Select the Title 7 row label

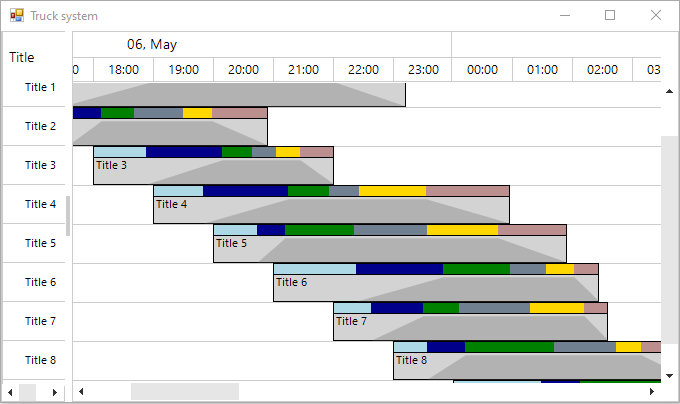pyautogui.click(x=40, y=321)
